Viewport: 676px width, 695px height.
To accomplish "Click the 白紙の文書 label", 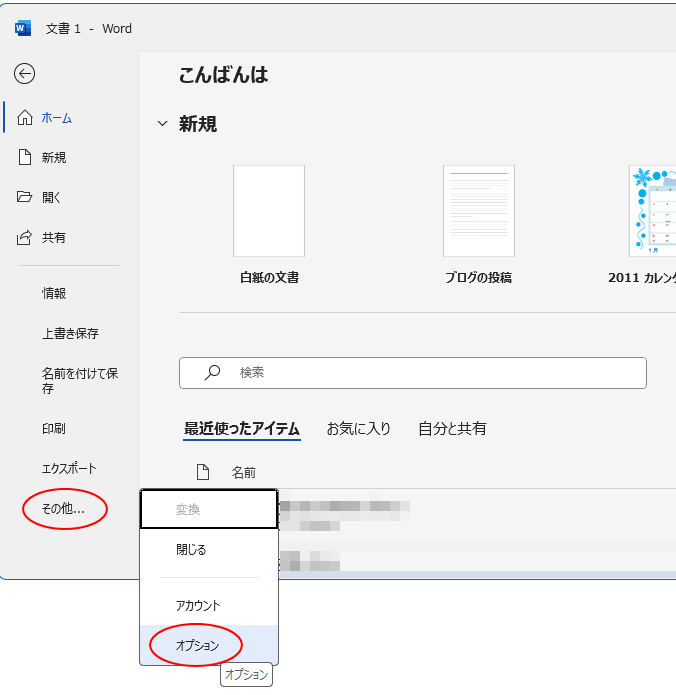I will click(269, 277).
